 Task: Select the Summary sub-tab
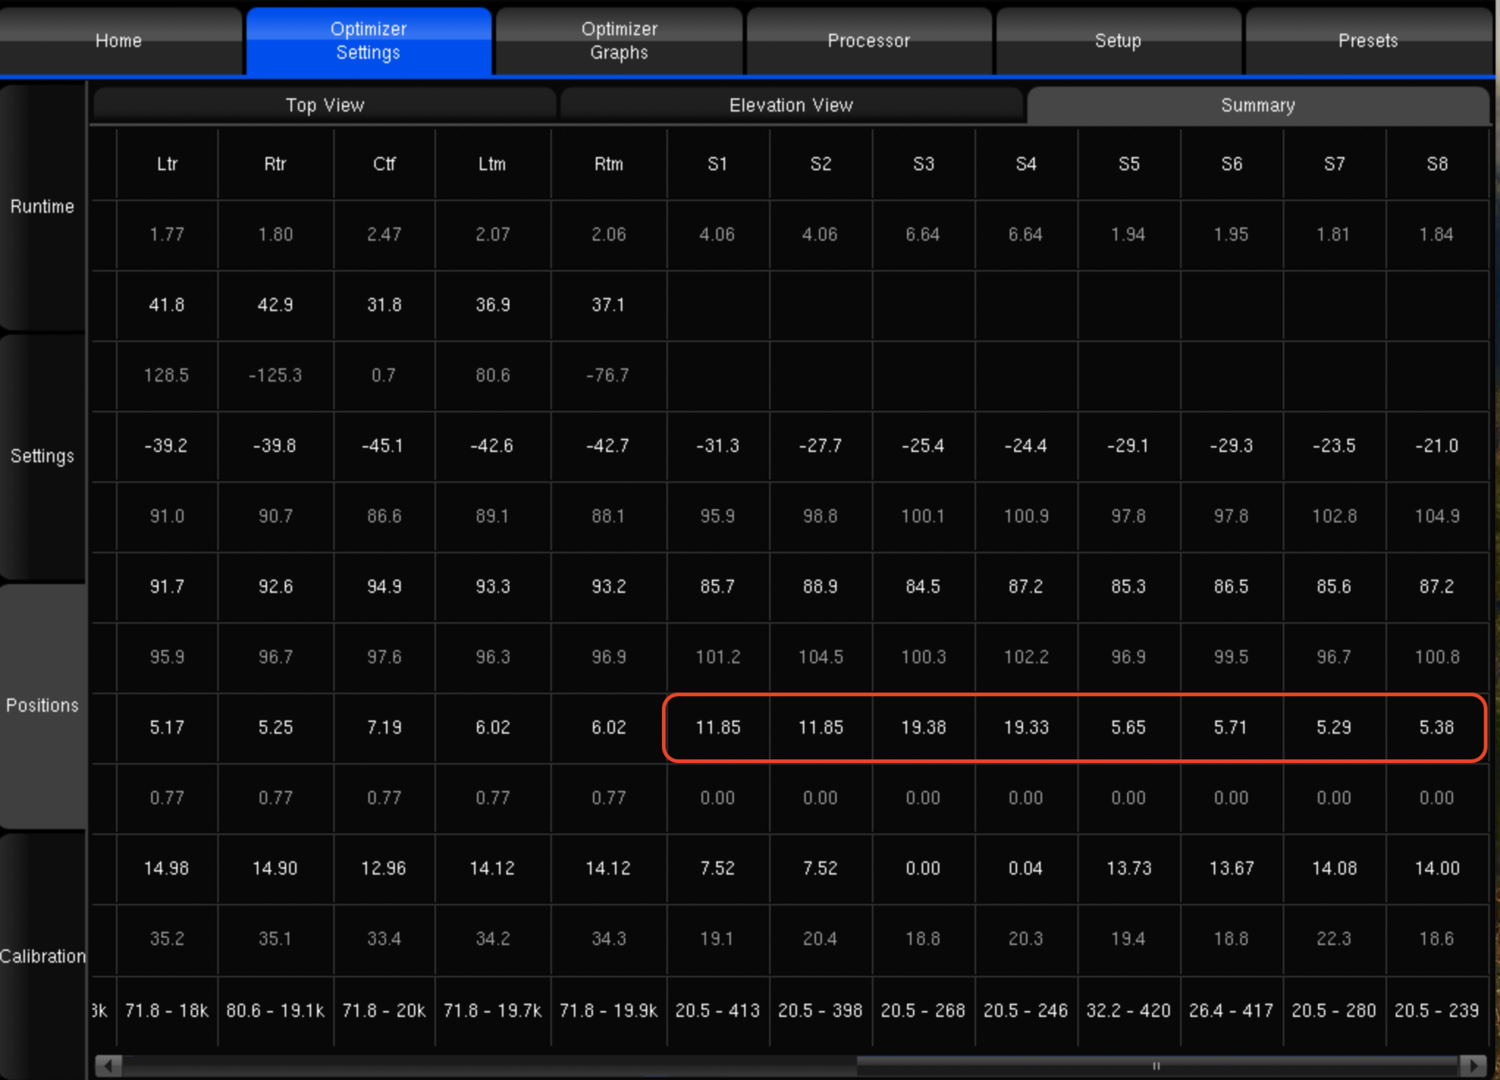(x=1258, y=105)
